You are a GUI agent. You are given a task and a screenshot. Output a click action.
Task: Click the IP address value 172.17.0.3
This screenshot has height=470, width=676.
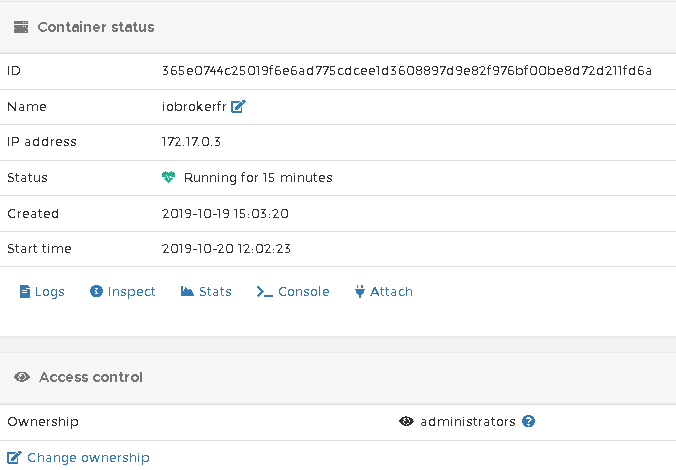pos(191,142)
